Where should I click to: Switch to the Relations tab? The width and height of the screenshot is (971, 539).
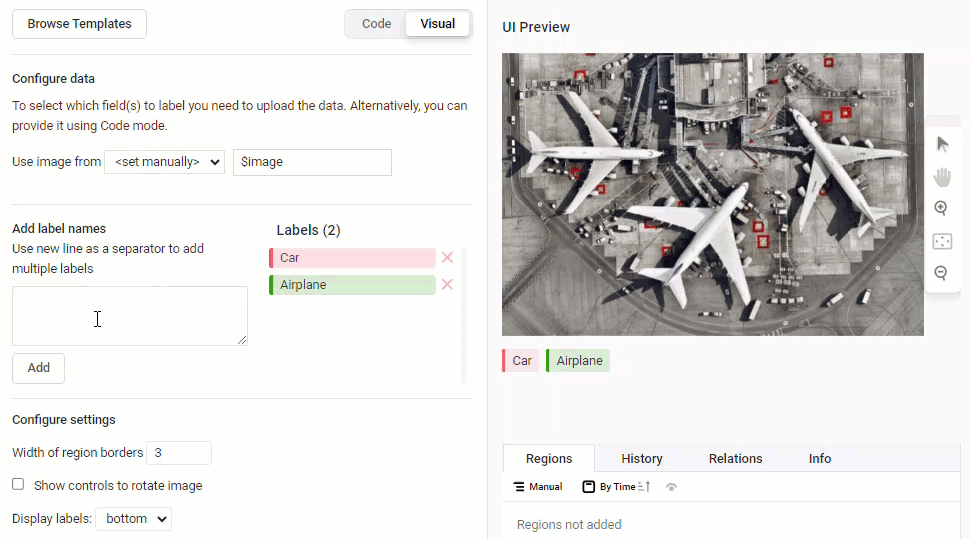(735, 458)
